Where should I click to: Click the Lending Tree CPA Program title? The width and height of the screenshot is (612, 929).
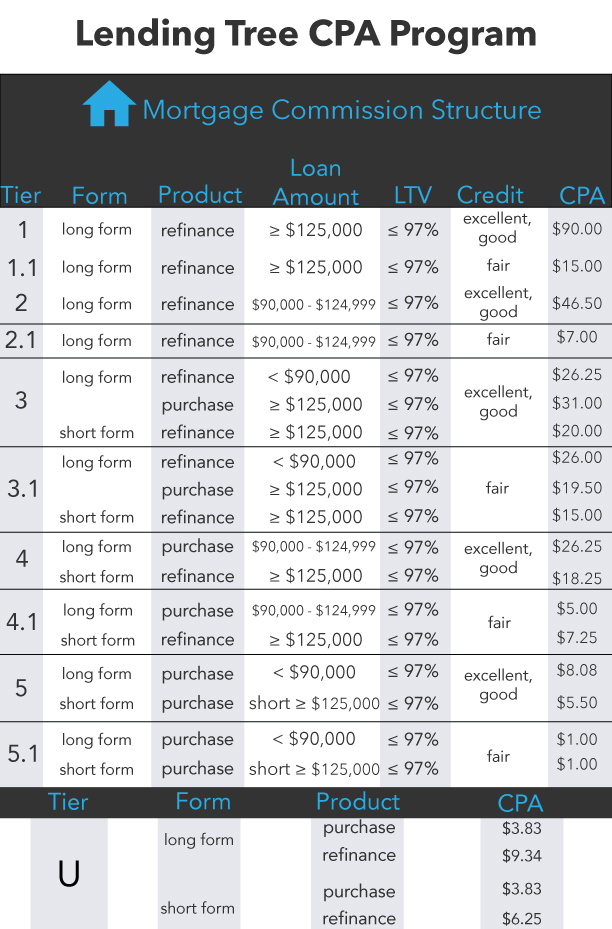point(306,34)
